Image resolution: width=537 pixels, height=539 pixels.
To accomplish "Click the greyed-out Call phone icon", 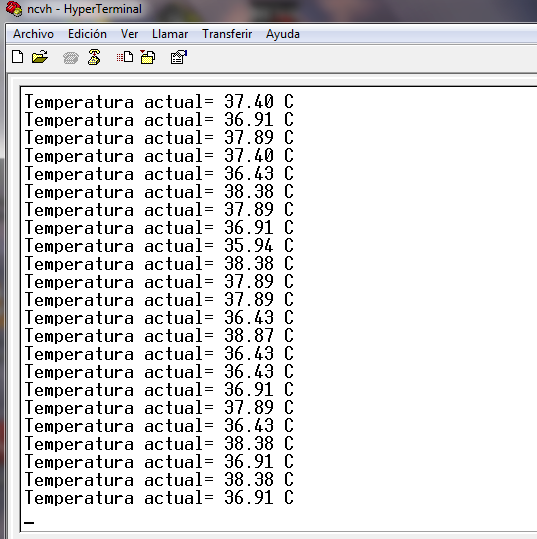I will coord(71,57).
